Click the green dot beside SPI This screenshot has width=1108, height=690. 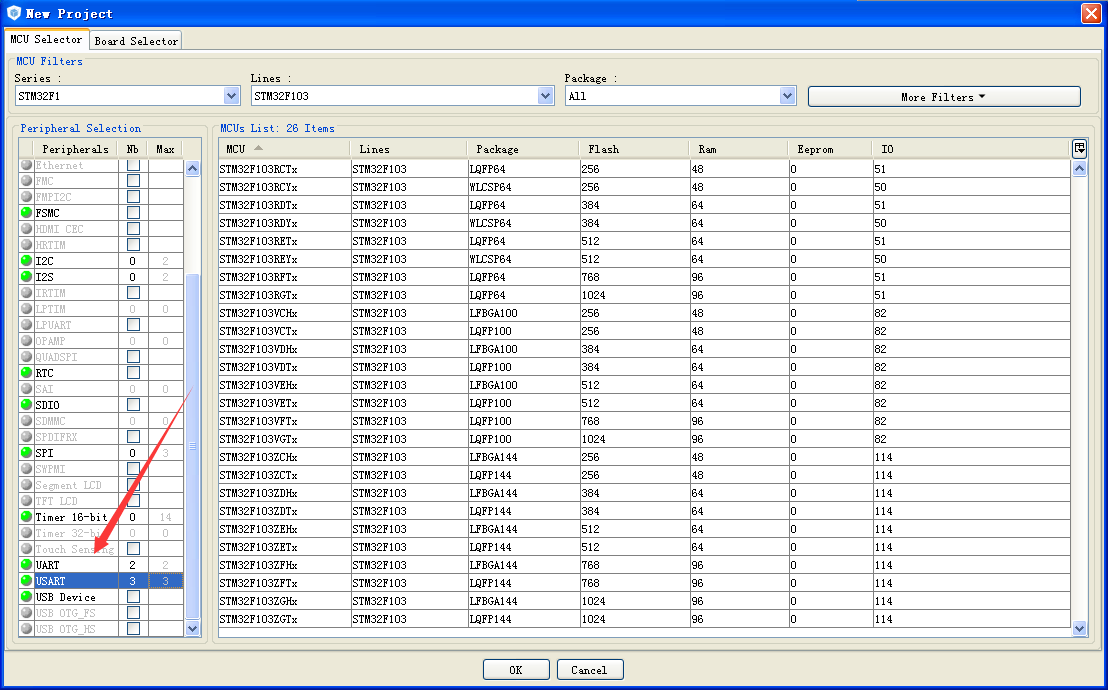click(26, 452)
